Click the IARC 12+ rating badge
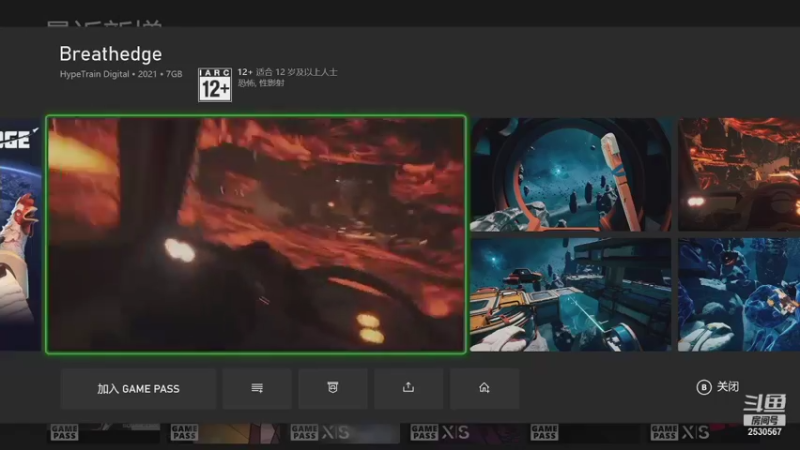800x450 pixels. 215,85
